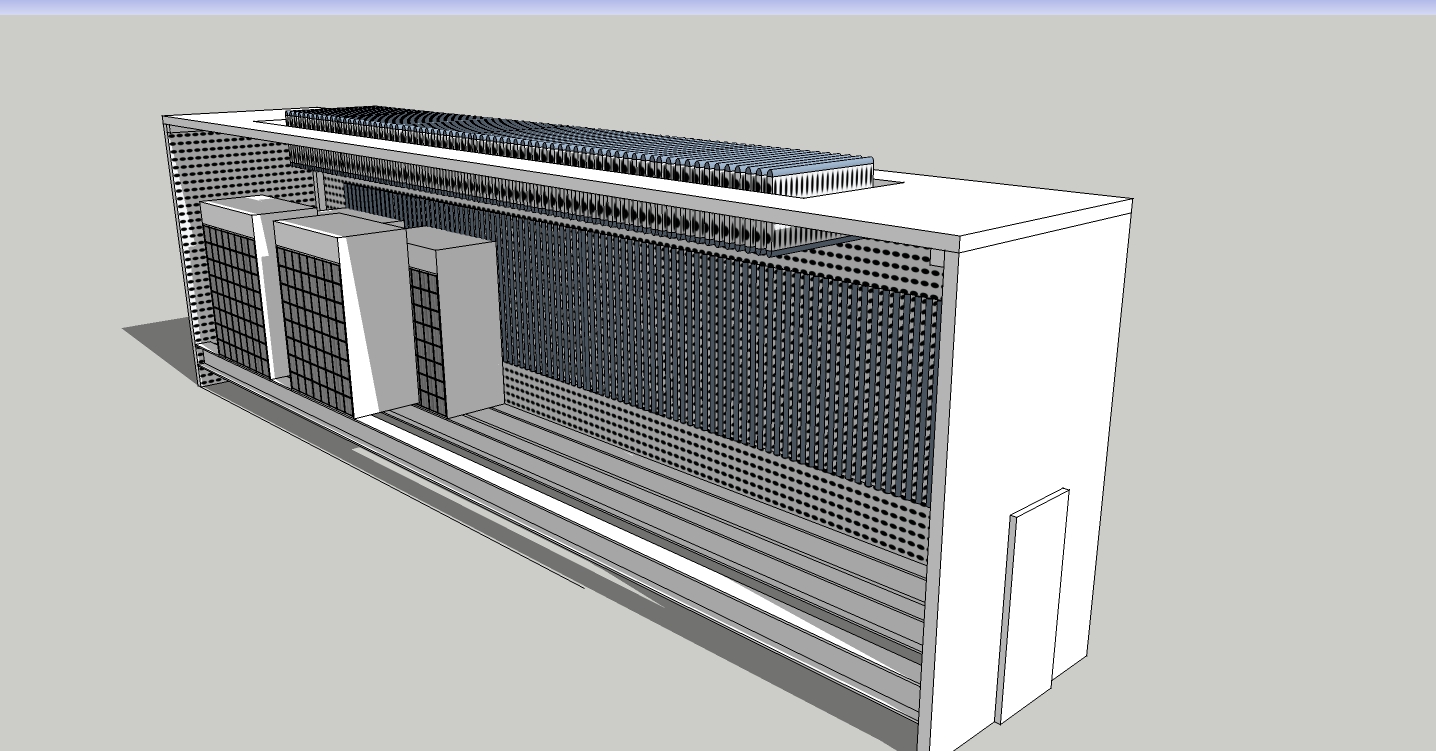Click the middle condenser unit's grid grille
Screen dimensions: 1436x751
click(x=315, y=328)
